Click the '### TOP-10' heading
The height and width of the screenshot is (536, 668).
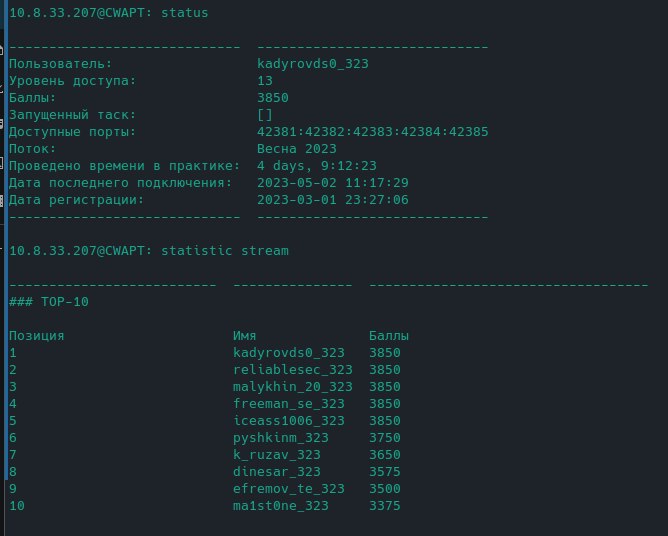(54, 302)
